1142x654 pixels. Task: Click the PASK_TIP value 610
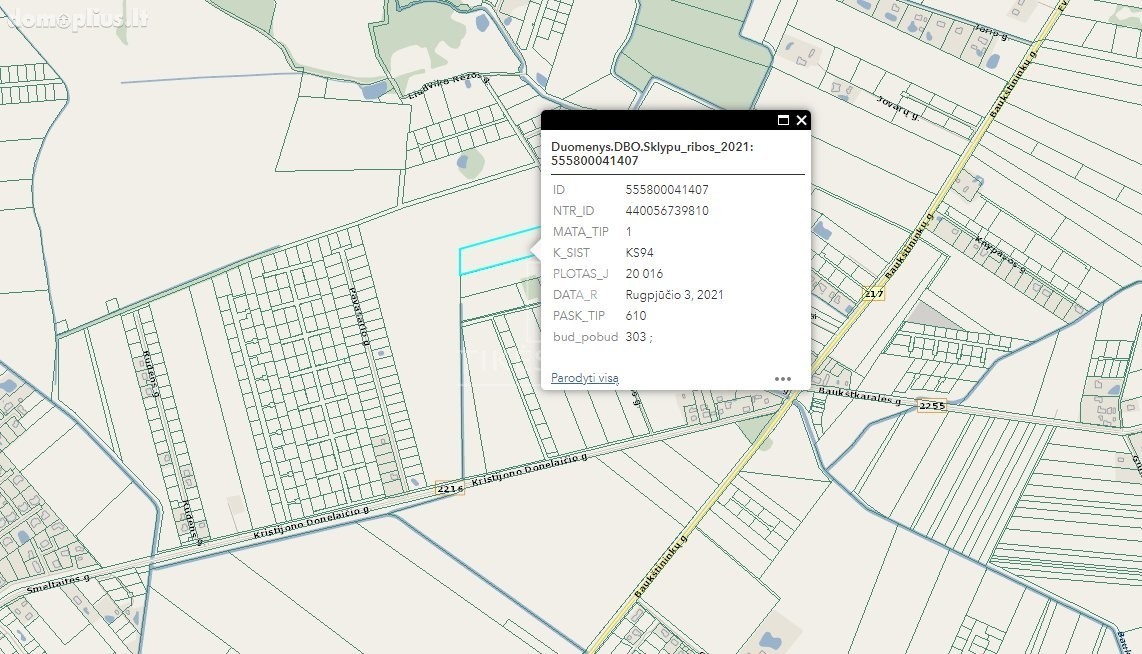coord(636,316)
